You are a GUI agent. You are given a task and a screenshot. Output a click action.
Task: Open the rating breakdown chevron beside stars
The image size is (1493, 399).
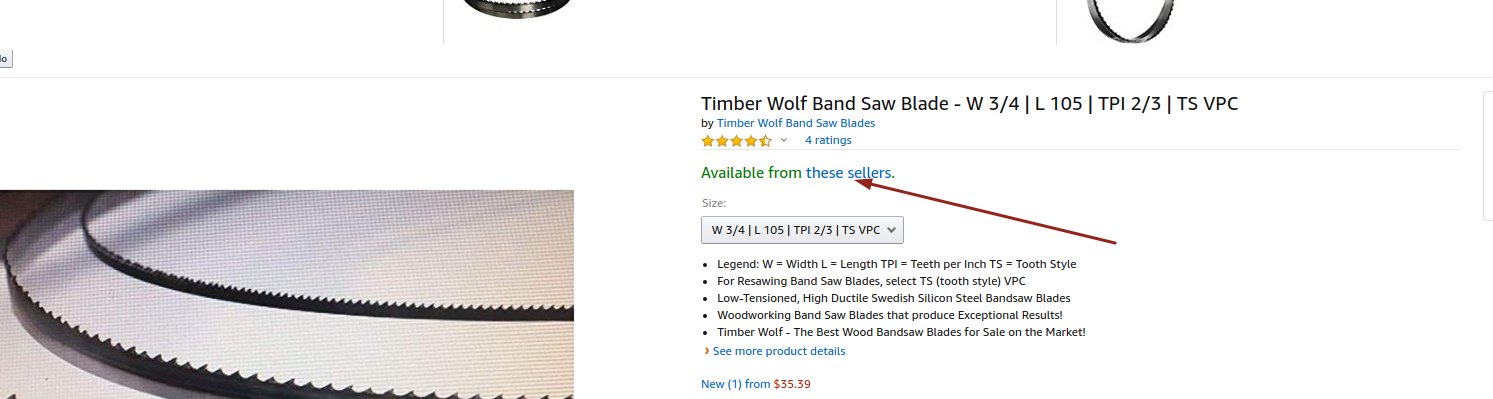(784, 140)
